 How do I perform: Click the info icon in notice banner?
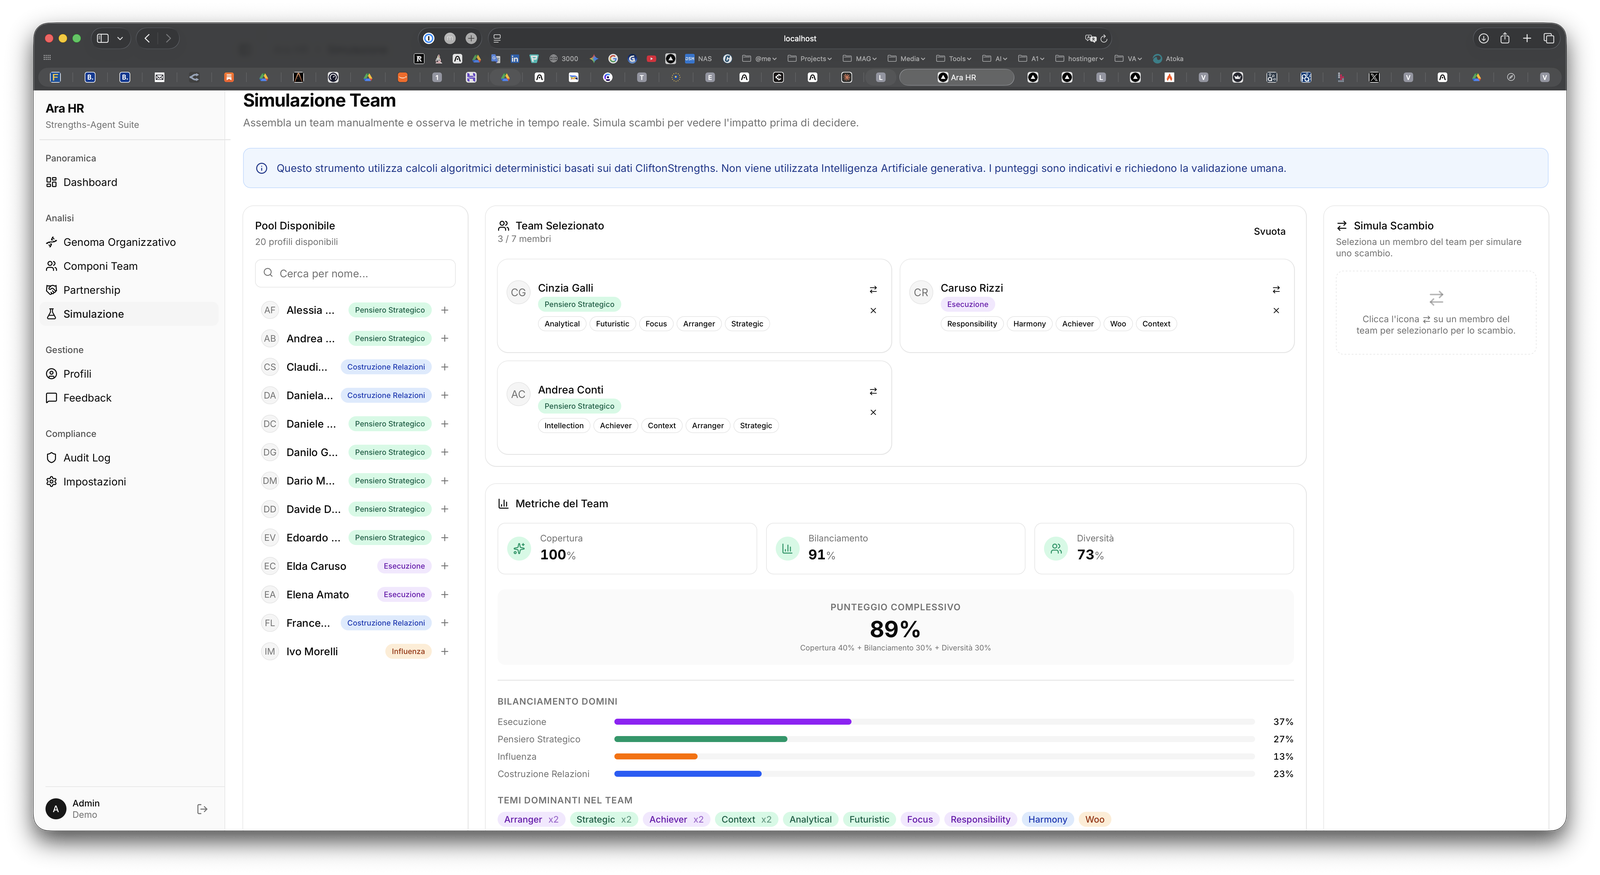[x=262, y=169]
